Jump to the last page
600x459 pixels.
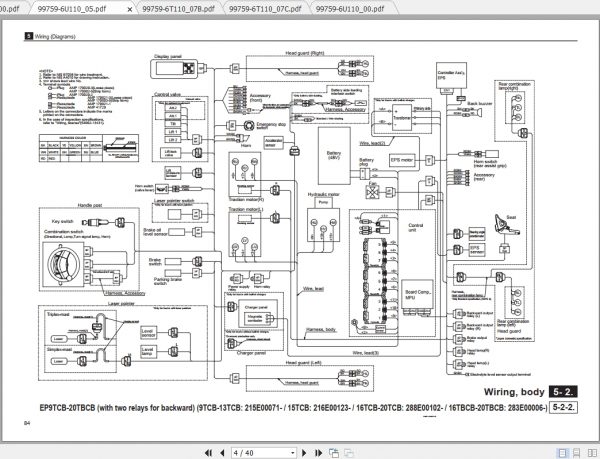(318, 453)
